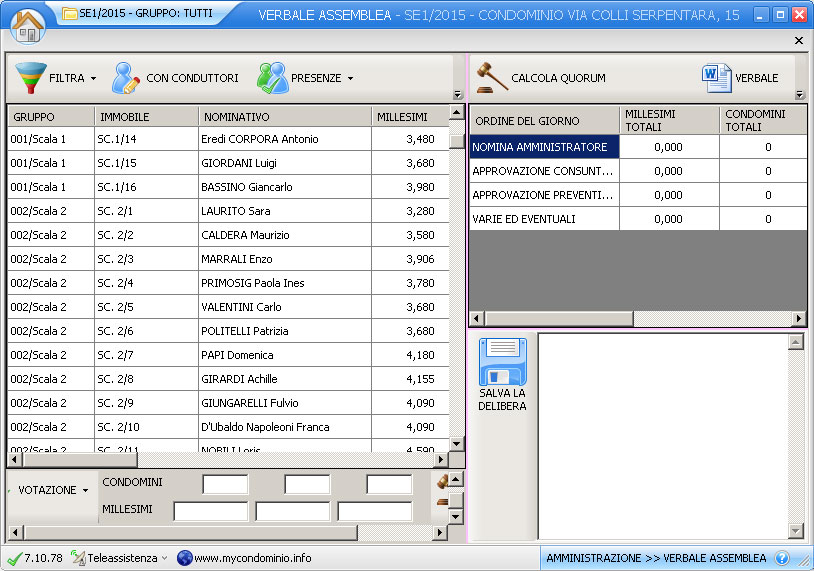This screenshot has height=571, width=814.
Task: Sort by the MILLESIMI column header
Action: point(402,117)
